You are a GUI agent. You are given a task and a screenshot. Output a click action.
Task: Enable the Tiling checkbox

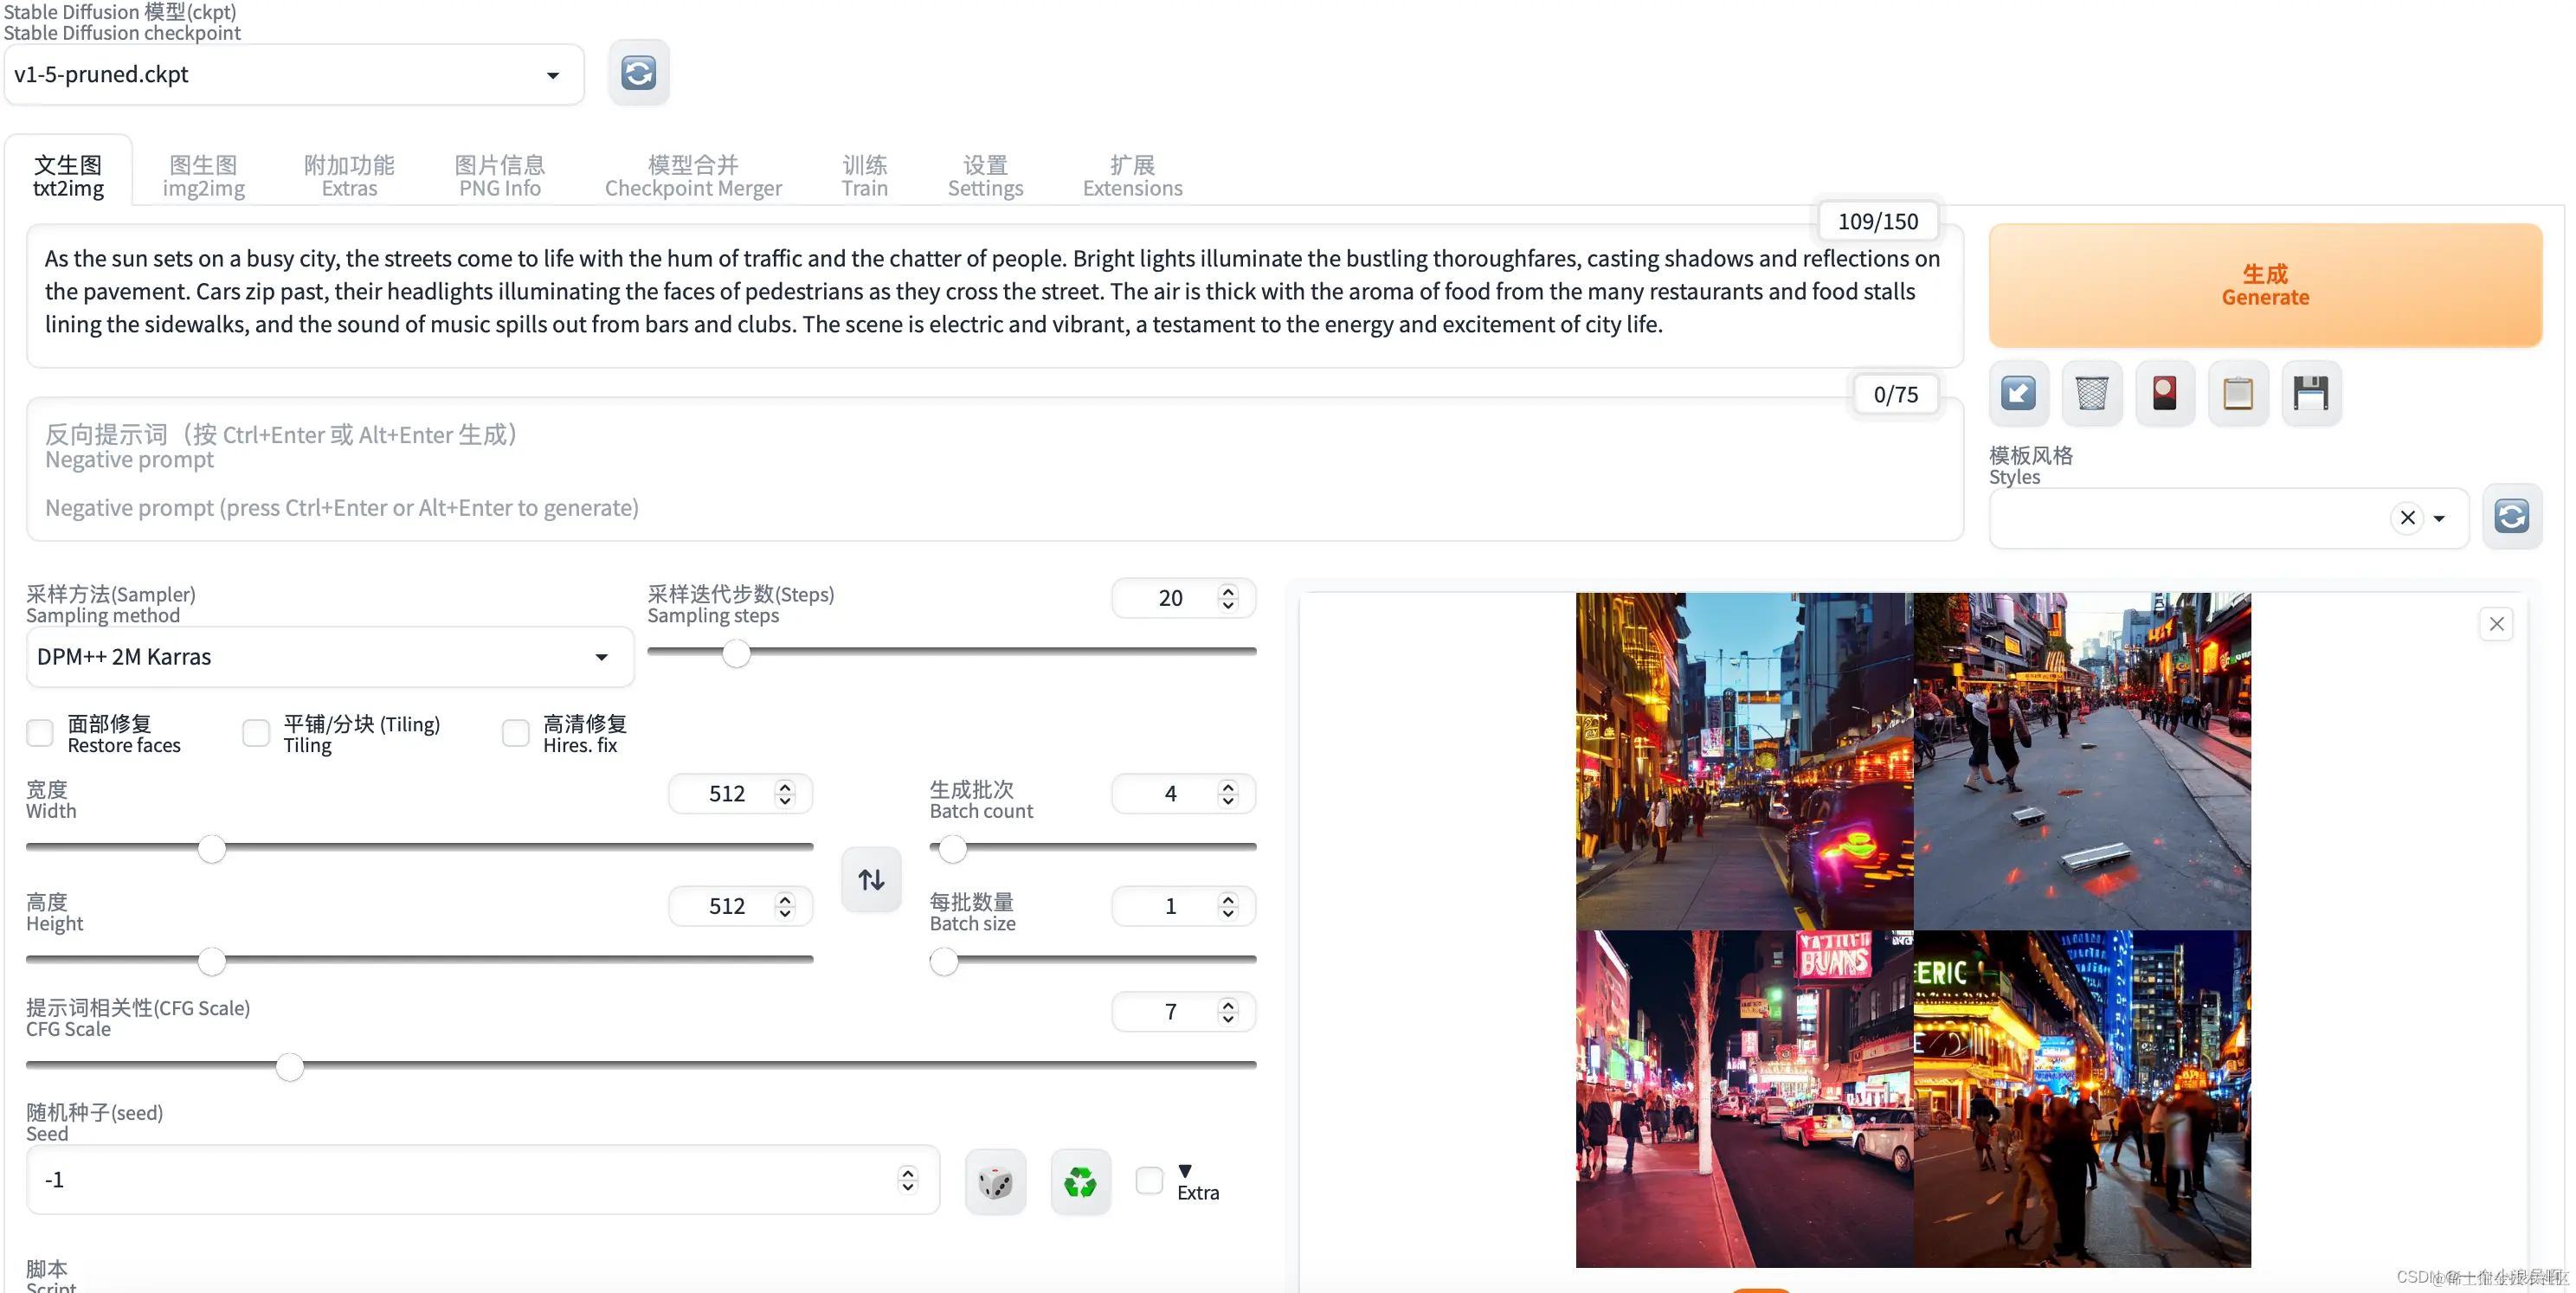click(256, 733)
